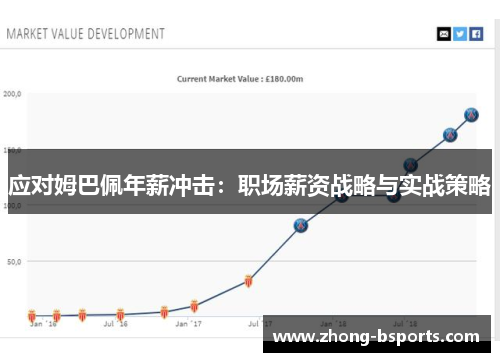The image size is (500, 362).
Task: Click the 50,0 y-axis label
Action: (x=14, y=262)
